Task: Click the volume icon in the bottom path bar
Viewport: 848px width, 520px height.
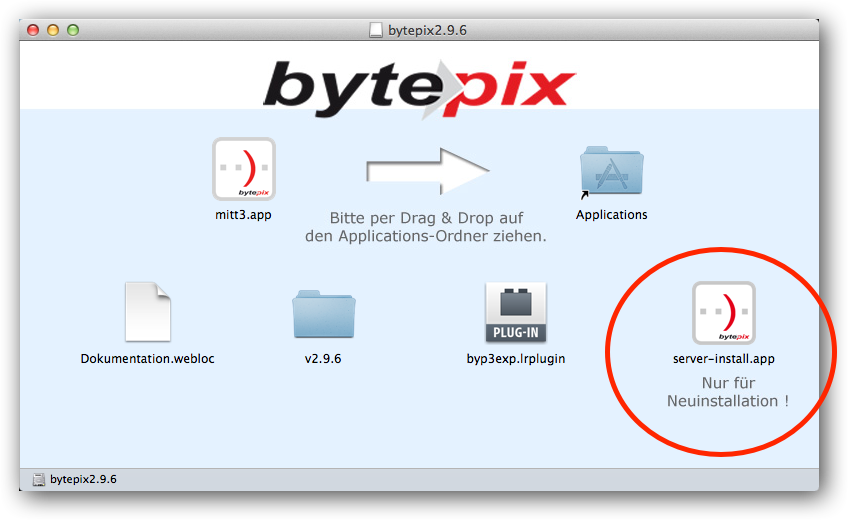Action: point(38,479)
